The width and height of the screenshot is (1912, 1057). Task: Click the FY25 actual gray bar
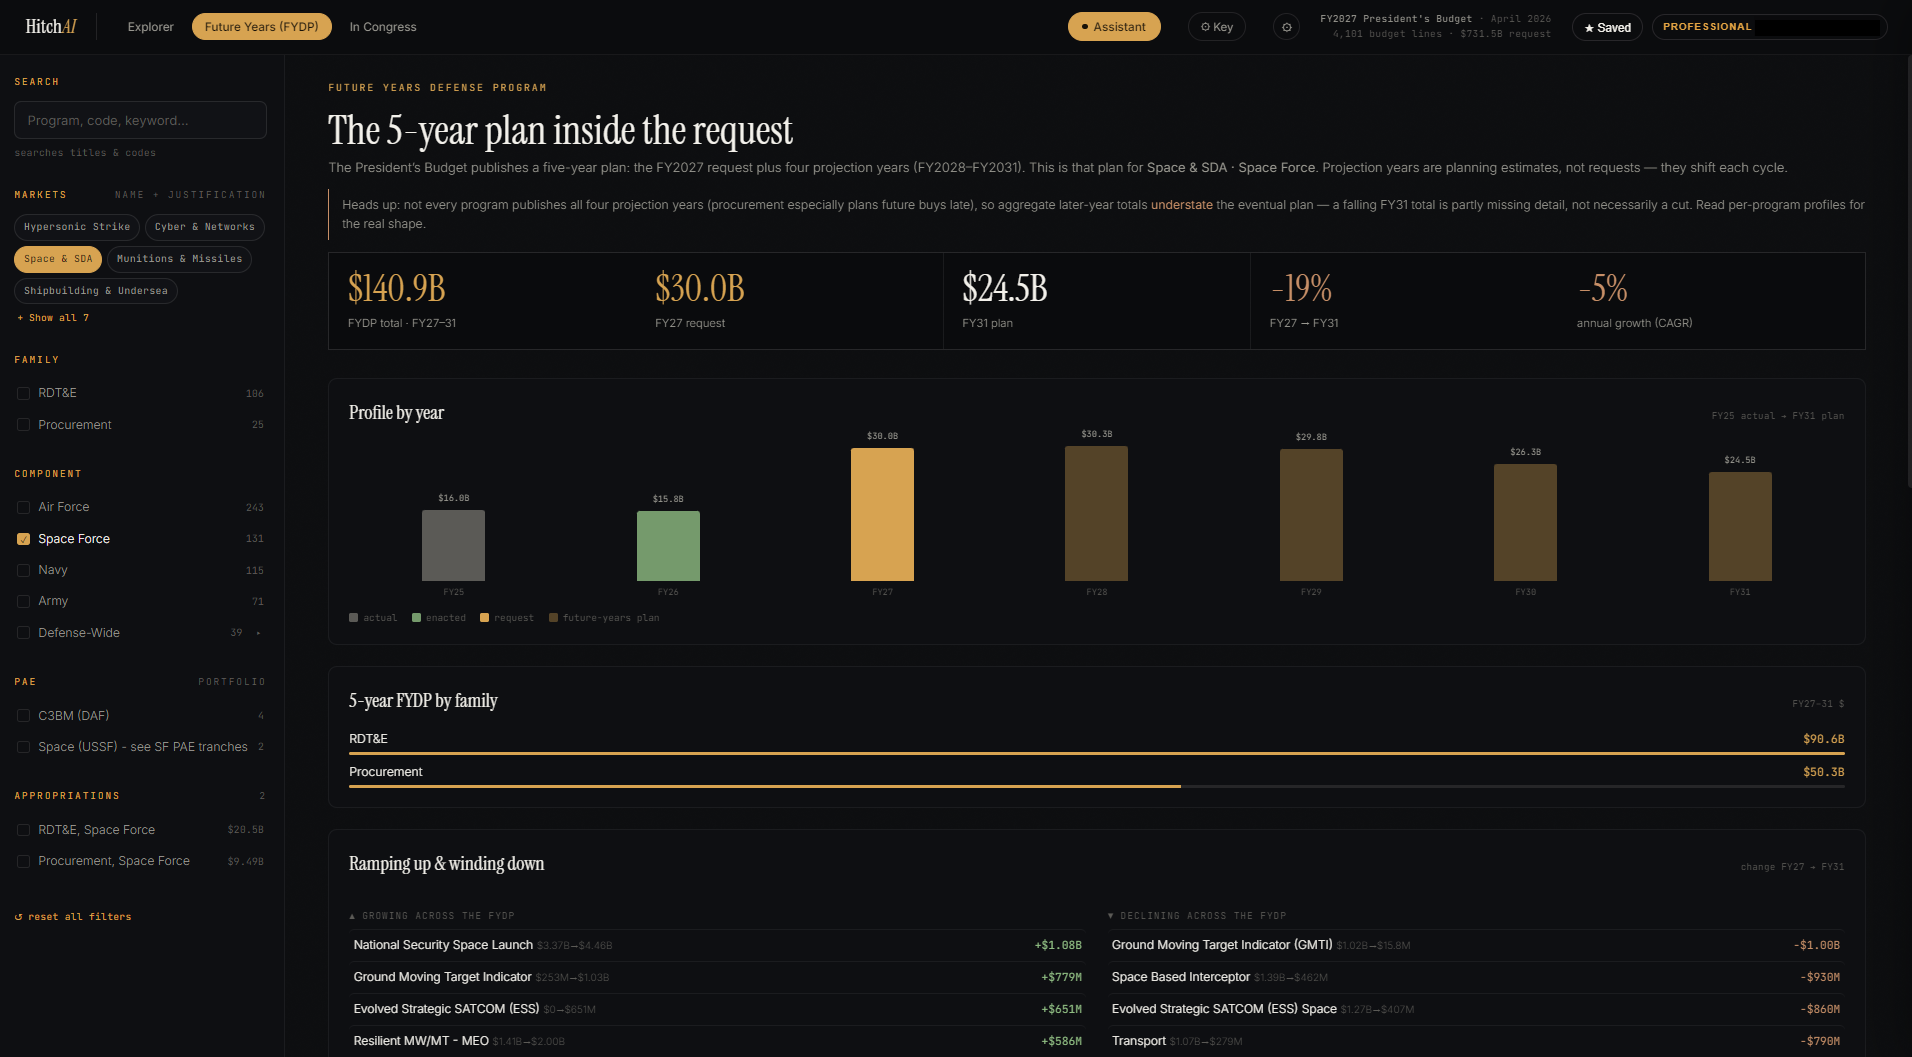pyautogui.click(x=453, y=545)
